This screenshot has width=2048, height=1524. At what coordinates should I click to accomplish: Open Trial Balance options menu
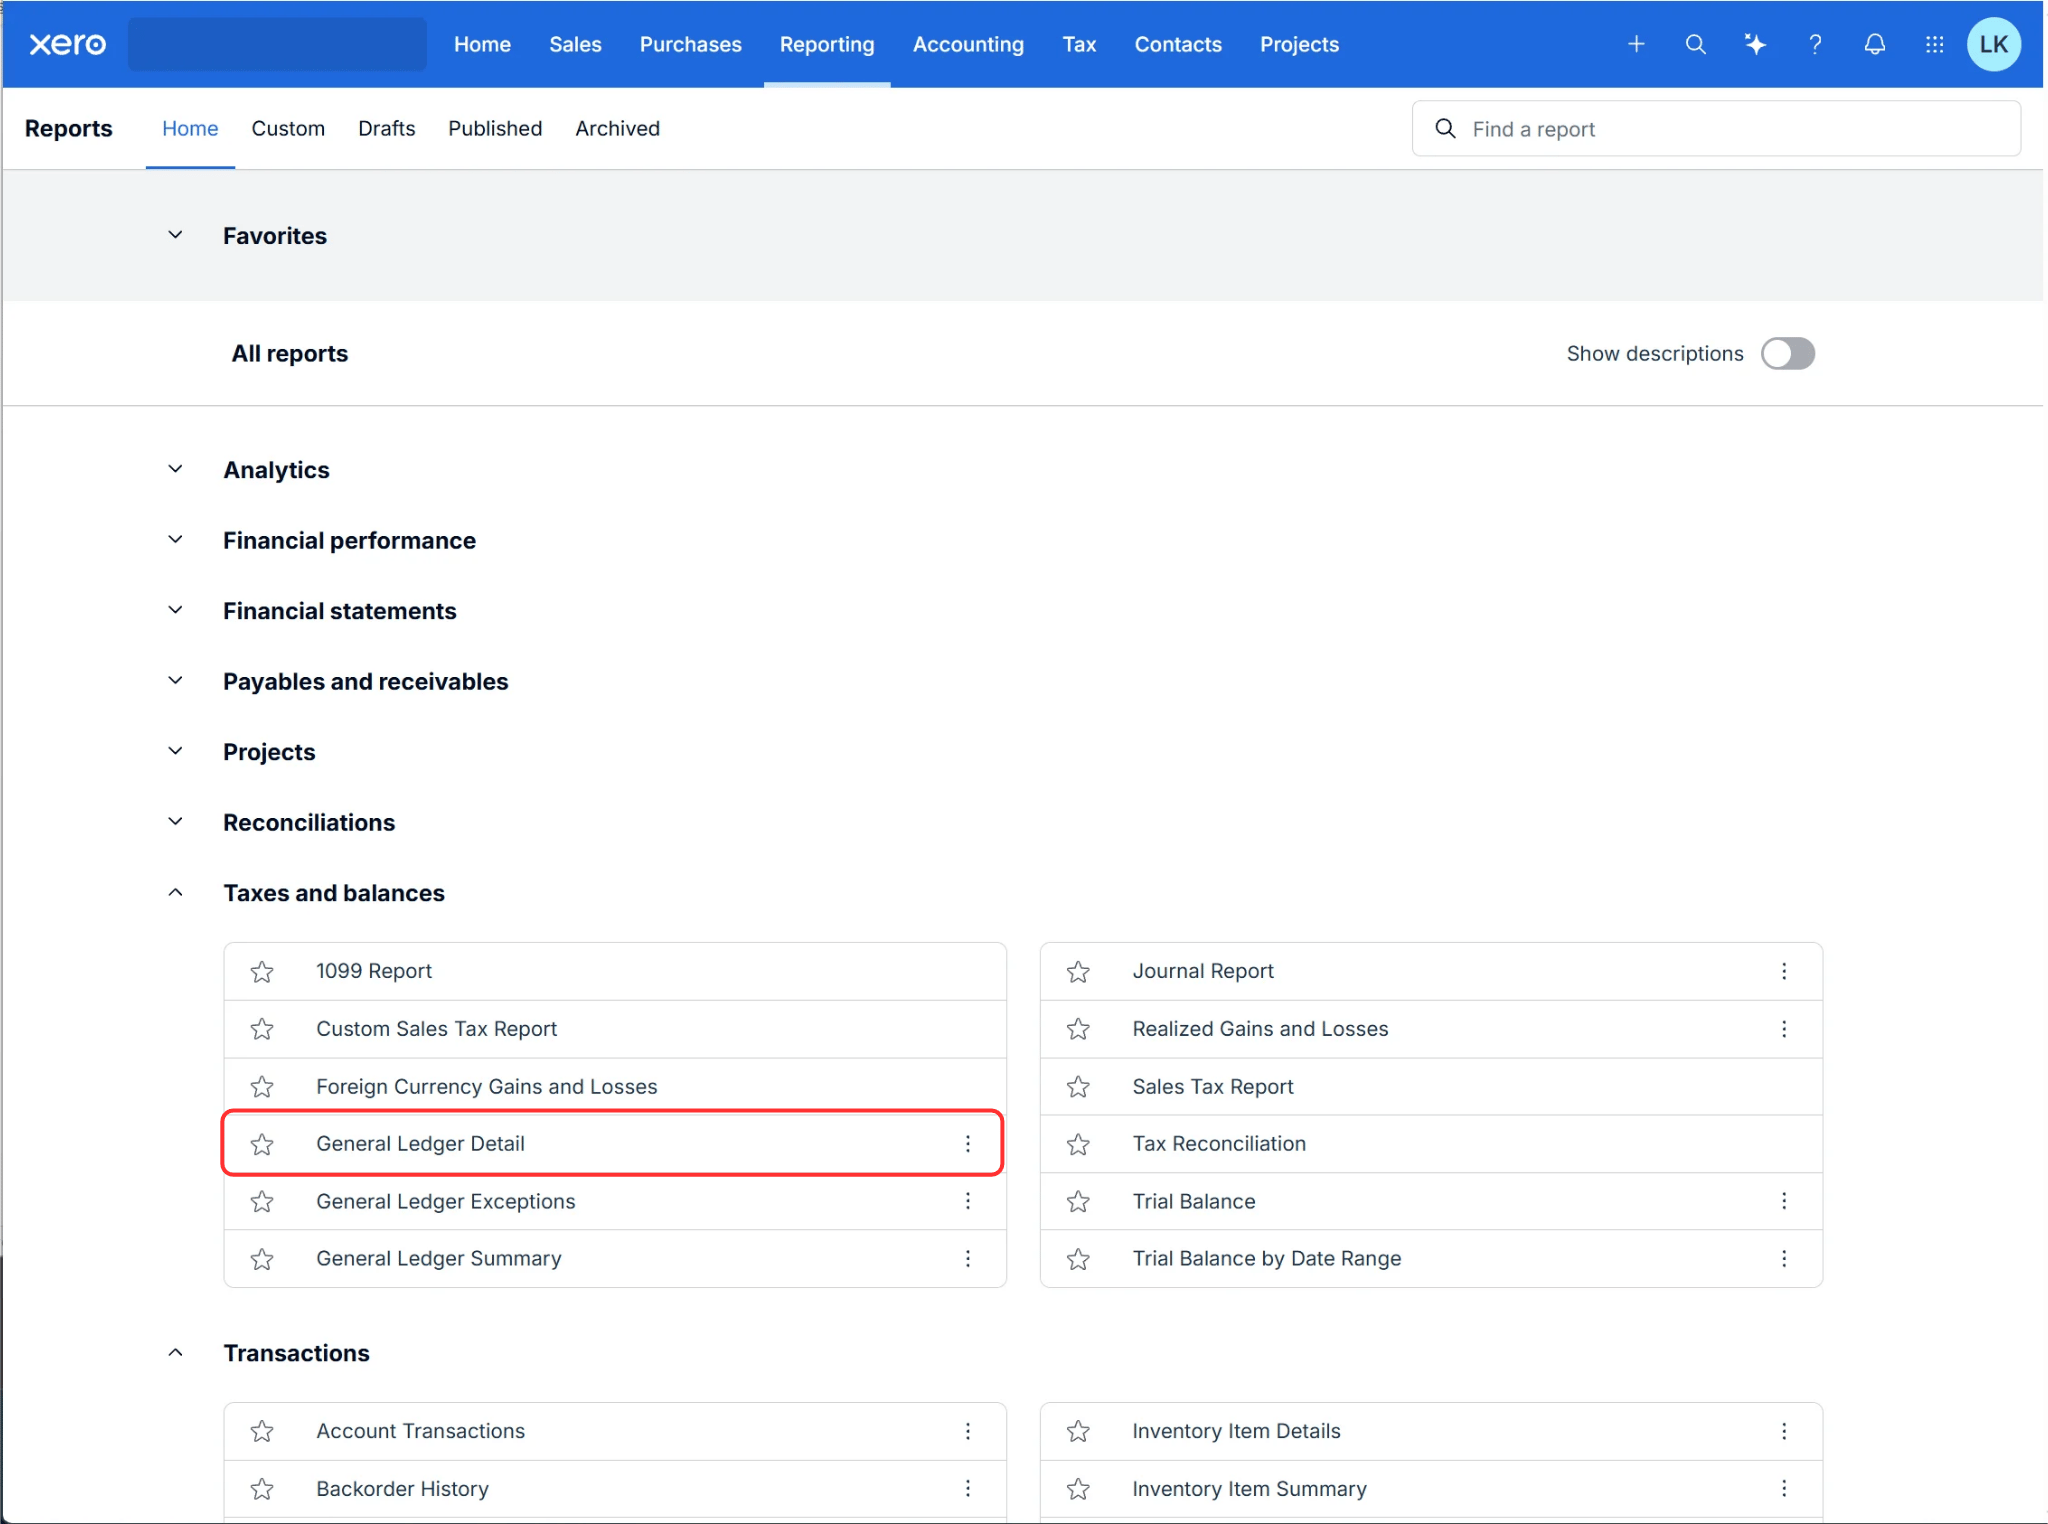click(1783, 1201)
